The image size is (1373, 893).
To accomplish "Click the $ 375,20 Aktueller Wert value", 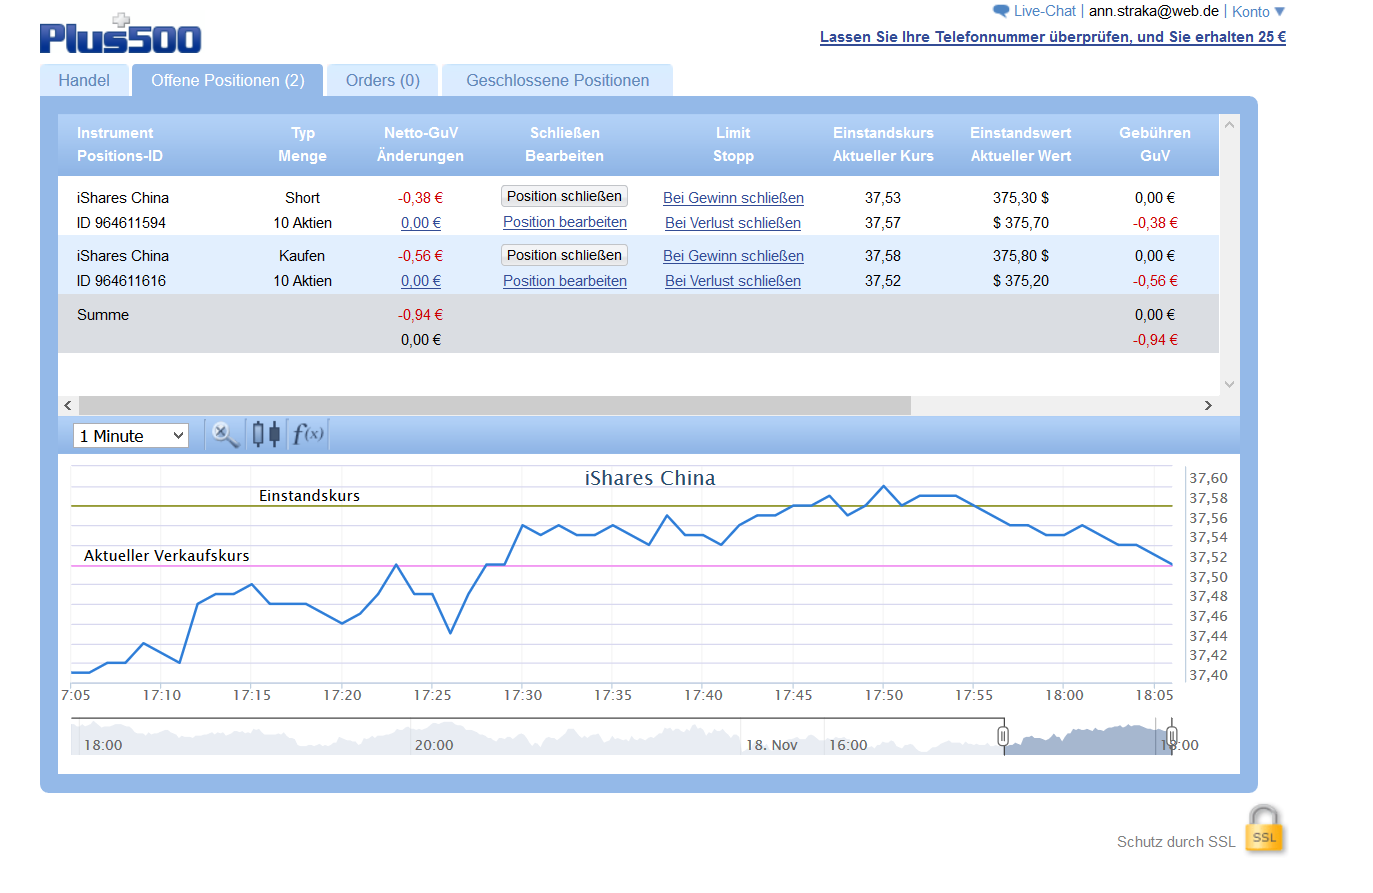I will 1021,281.
